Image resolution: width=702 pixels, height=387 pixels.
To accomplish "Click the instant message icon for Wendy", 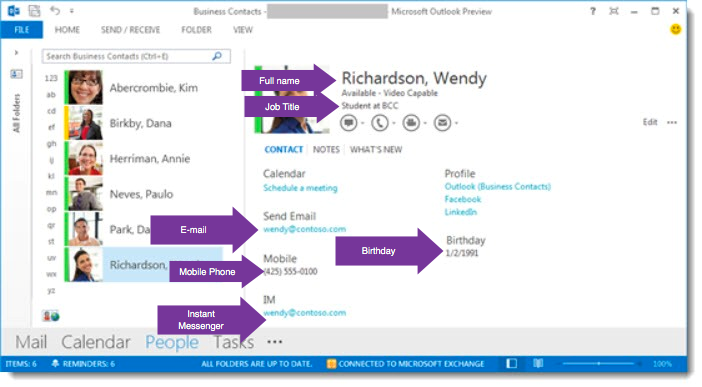I will [x=348, y=123].
